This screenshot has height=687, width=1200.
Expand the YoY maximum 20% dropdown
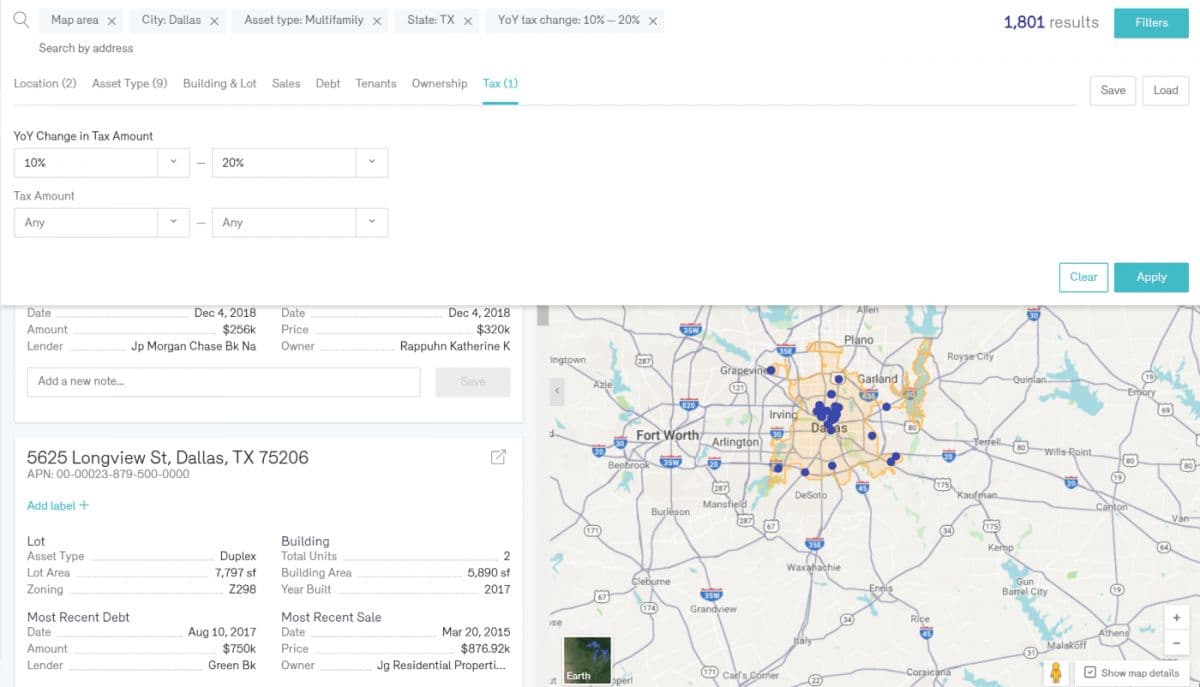371,163
